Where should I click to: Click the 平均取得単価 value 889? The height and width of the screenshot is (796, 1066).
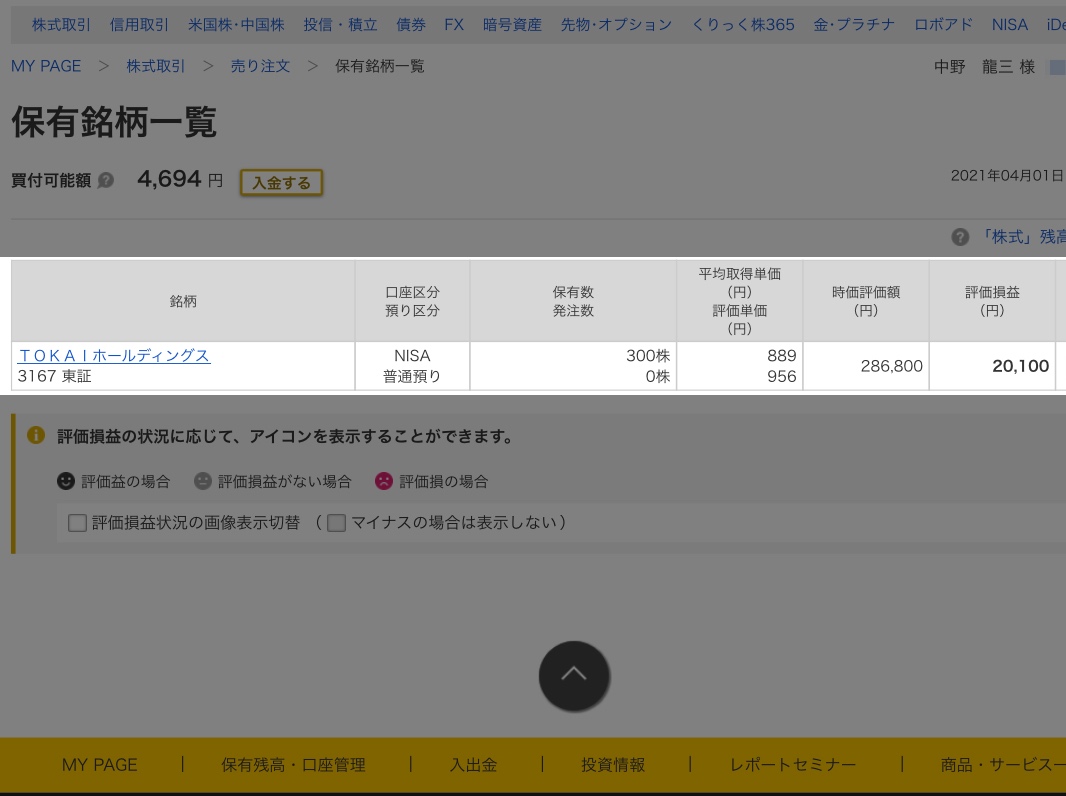781,356
